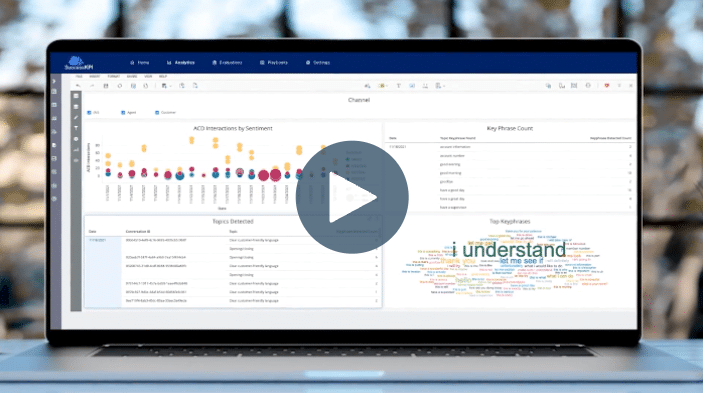Click the large red bubble in the sentiment chart

275,175
